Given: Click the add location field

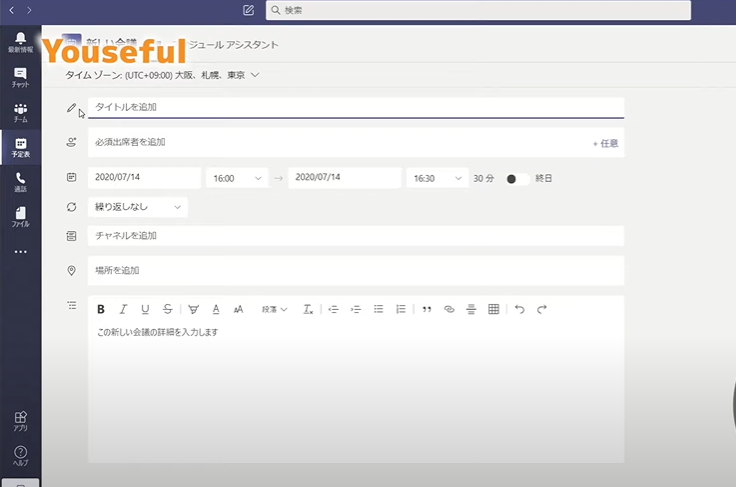Looking at the screenshot, I should click(356, 271).
